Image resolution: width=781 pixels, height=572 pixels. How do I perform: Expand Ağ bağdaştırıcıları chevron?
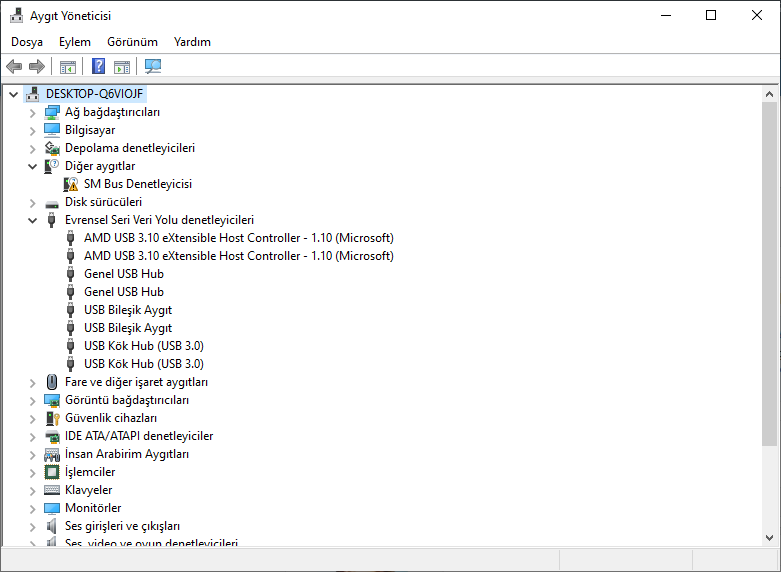coord(32,113)
